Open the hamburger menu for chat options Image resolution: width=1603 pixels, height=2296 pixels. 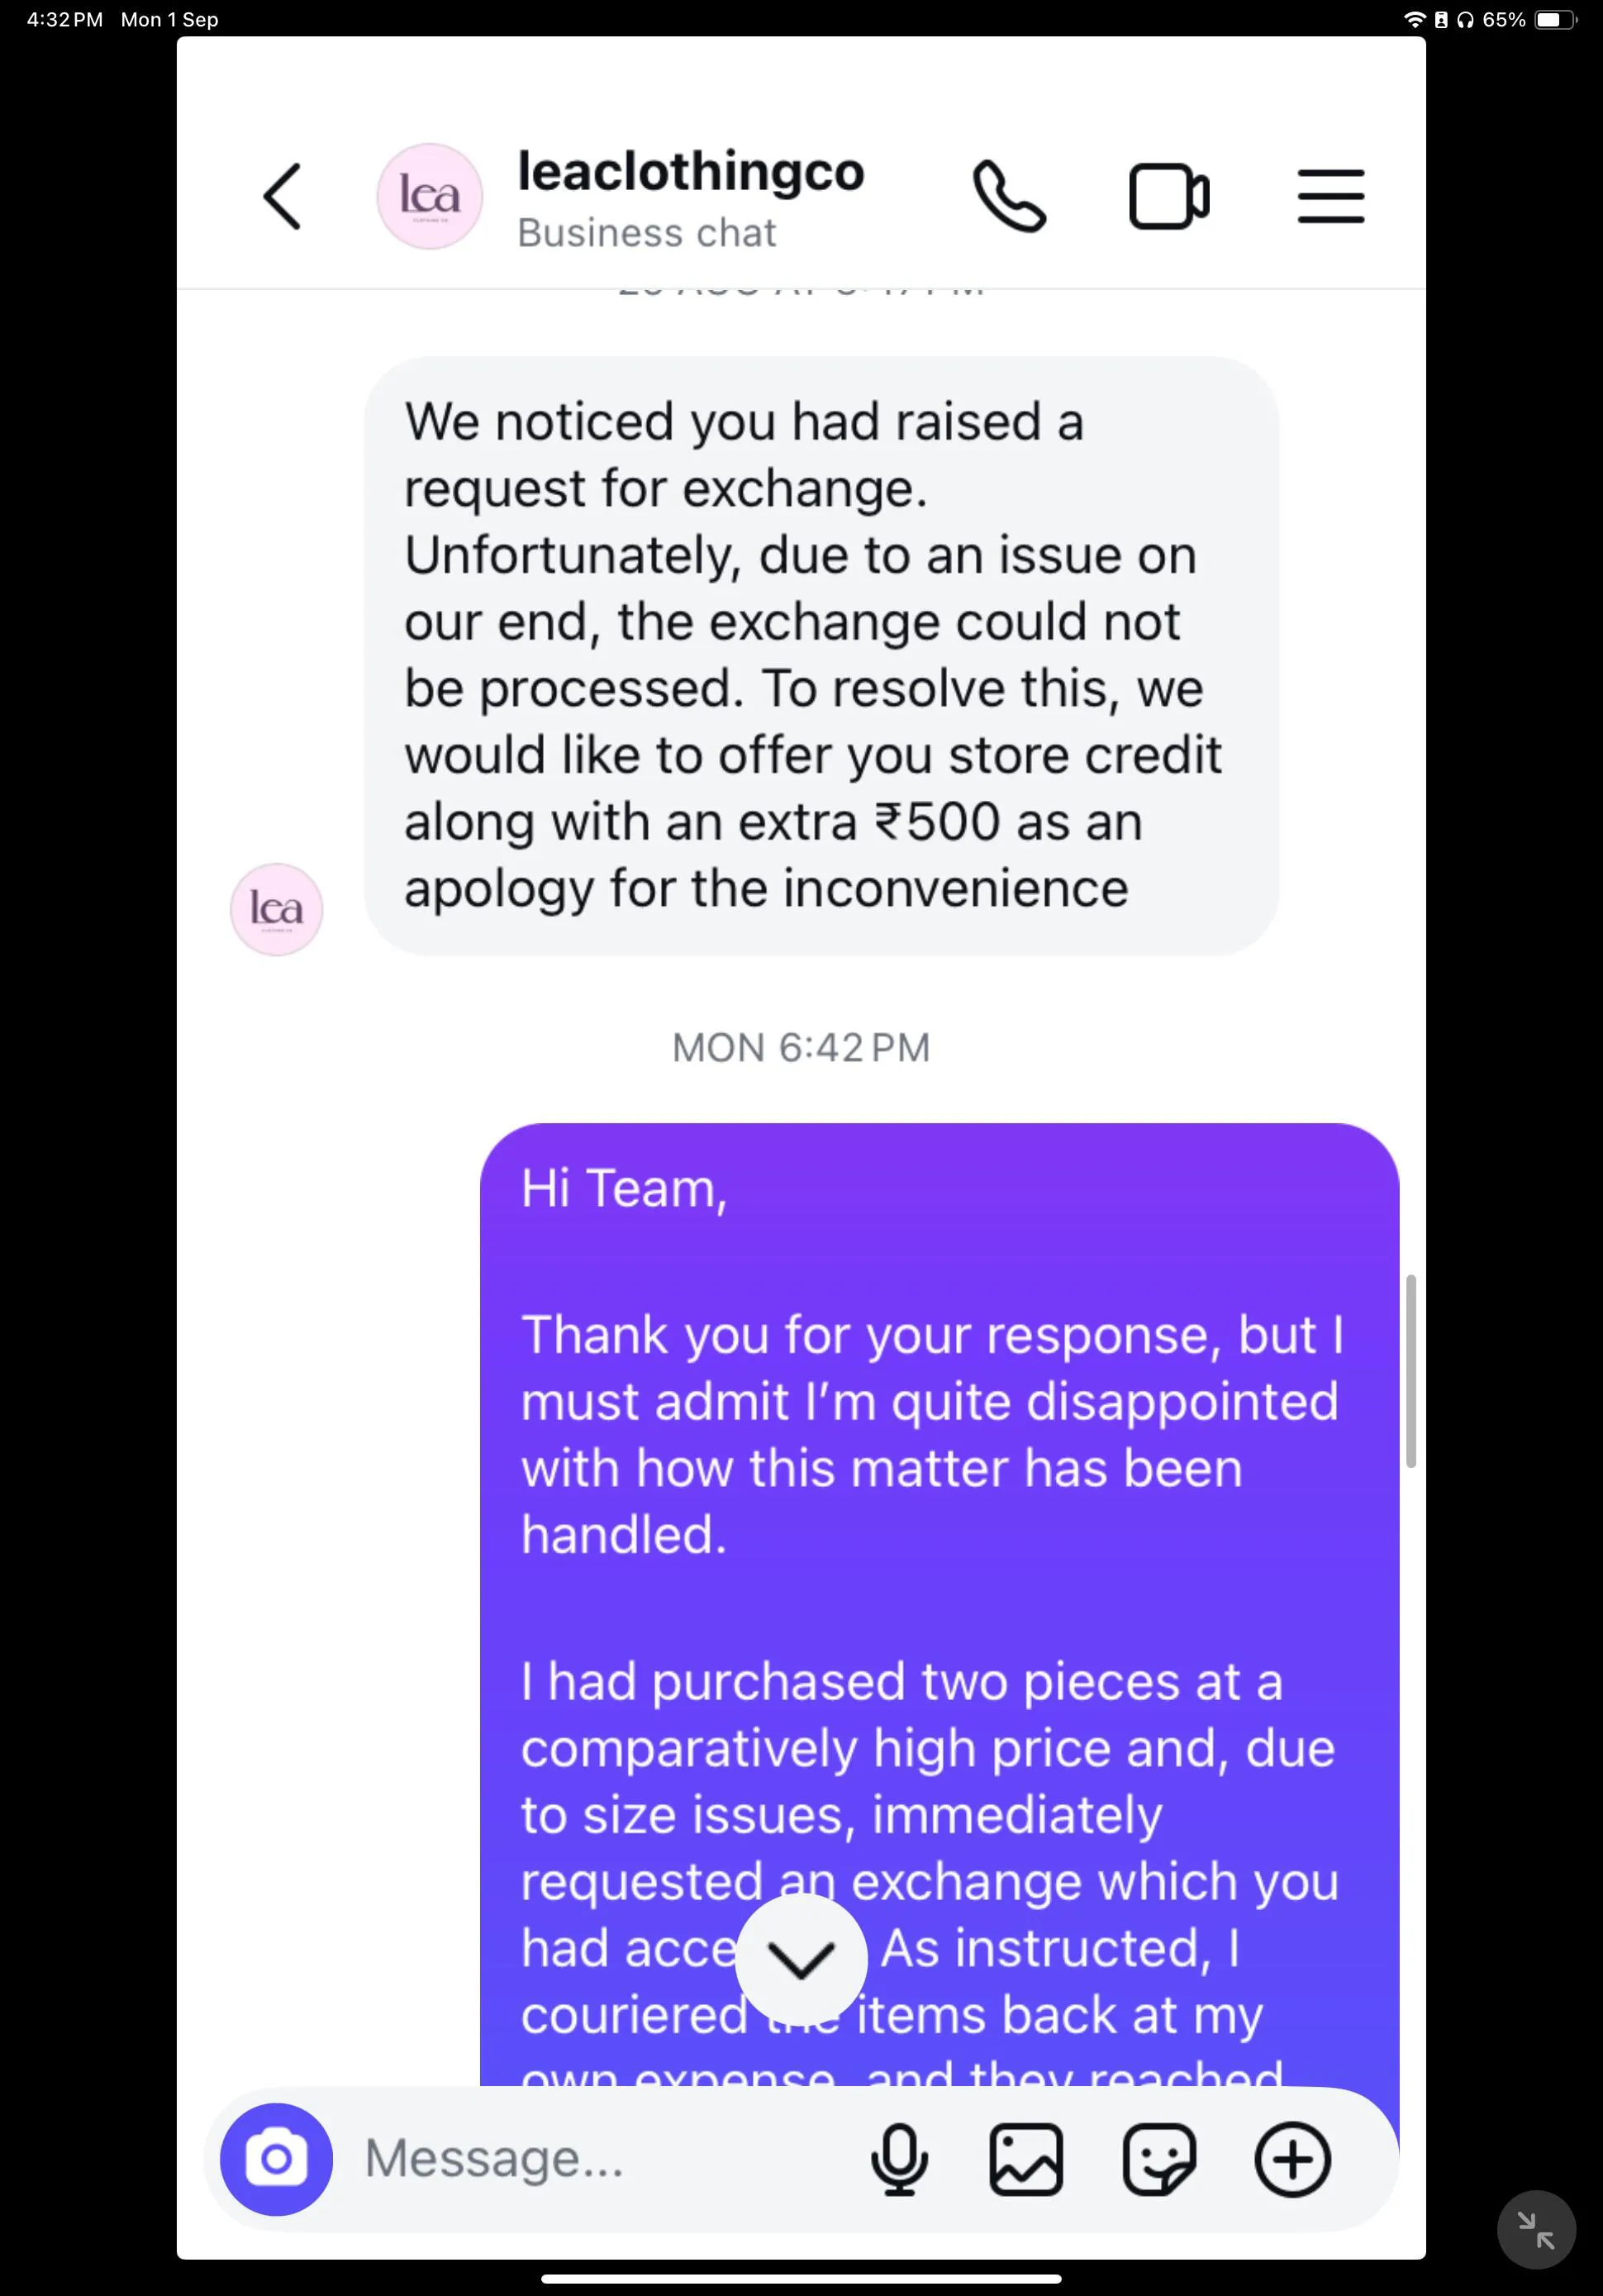coord(1330,196)
